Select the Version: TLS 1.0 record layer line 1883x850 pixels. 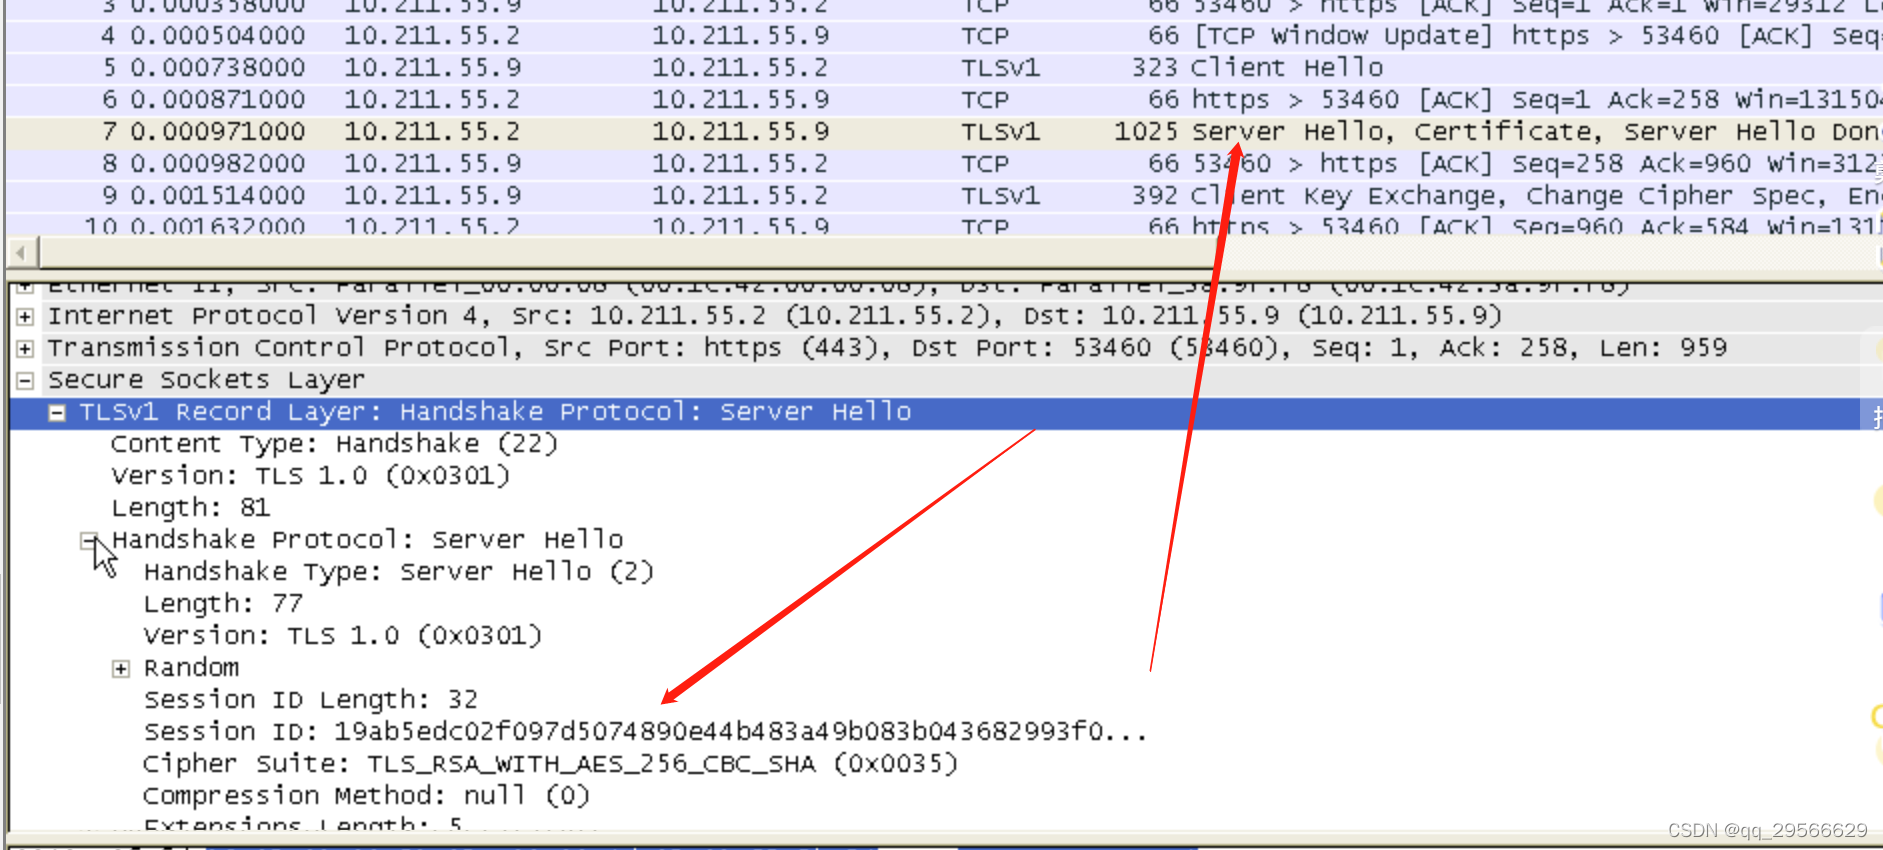pyautogui.click(x=310, y=476)
